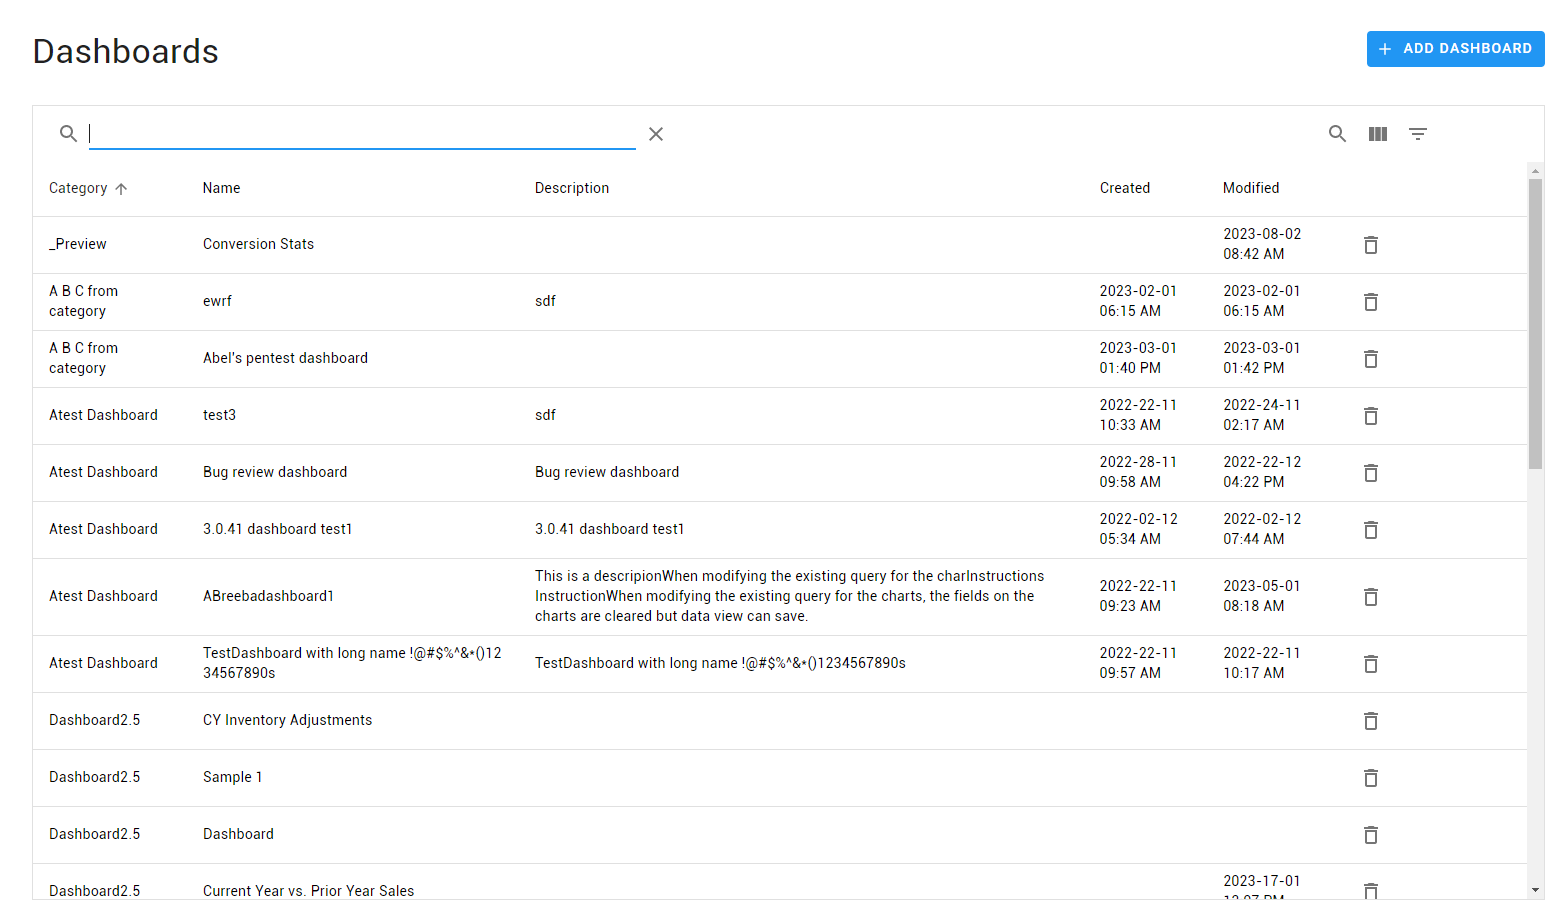
Task: Open the ewrf dashboard name
Action: pos(217,301)
